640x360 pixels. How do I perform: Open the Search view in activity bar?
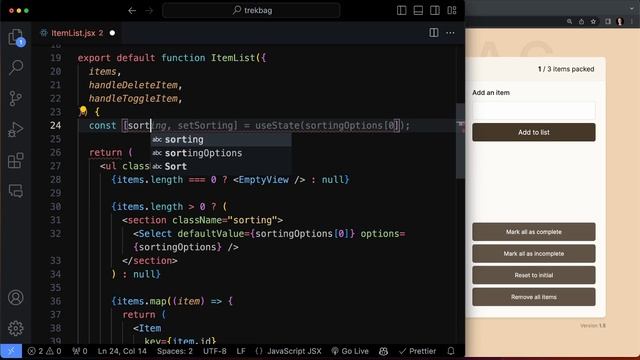pos(16,67)
